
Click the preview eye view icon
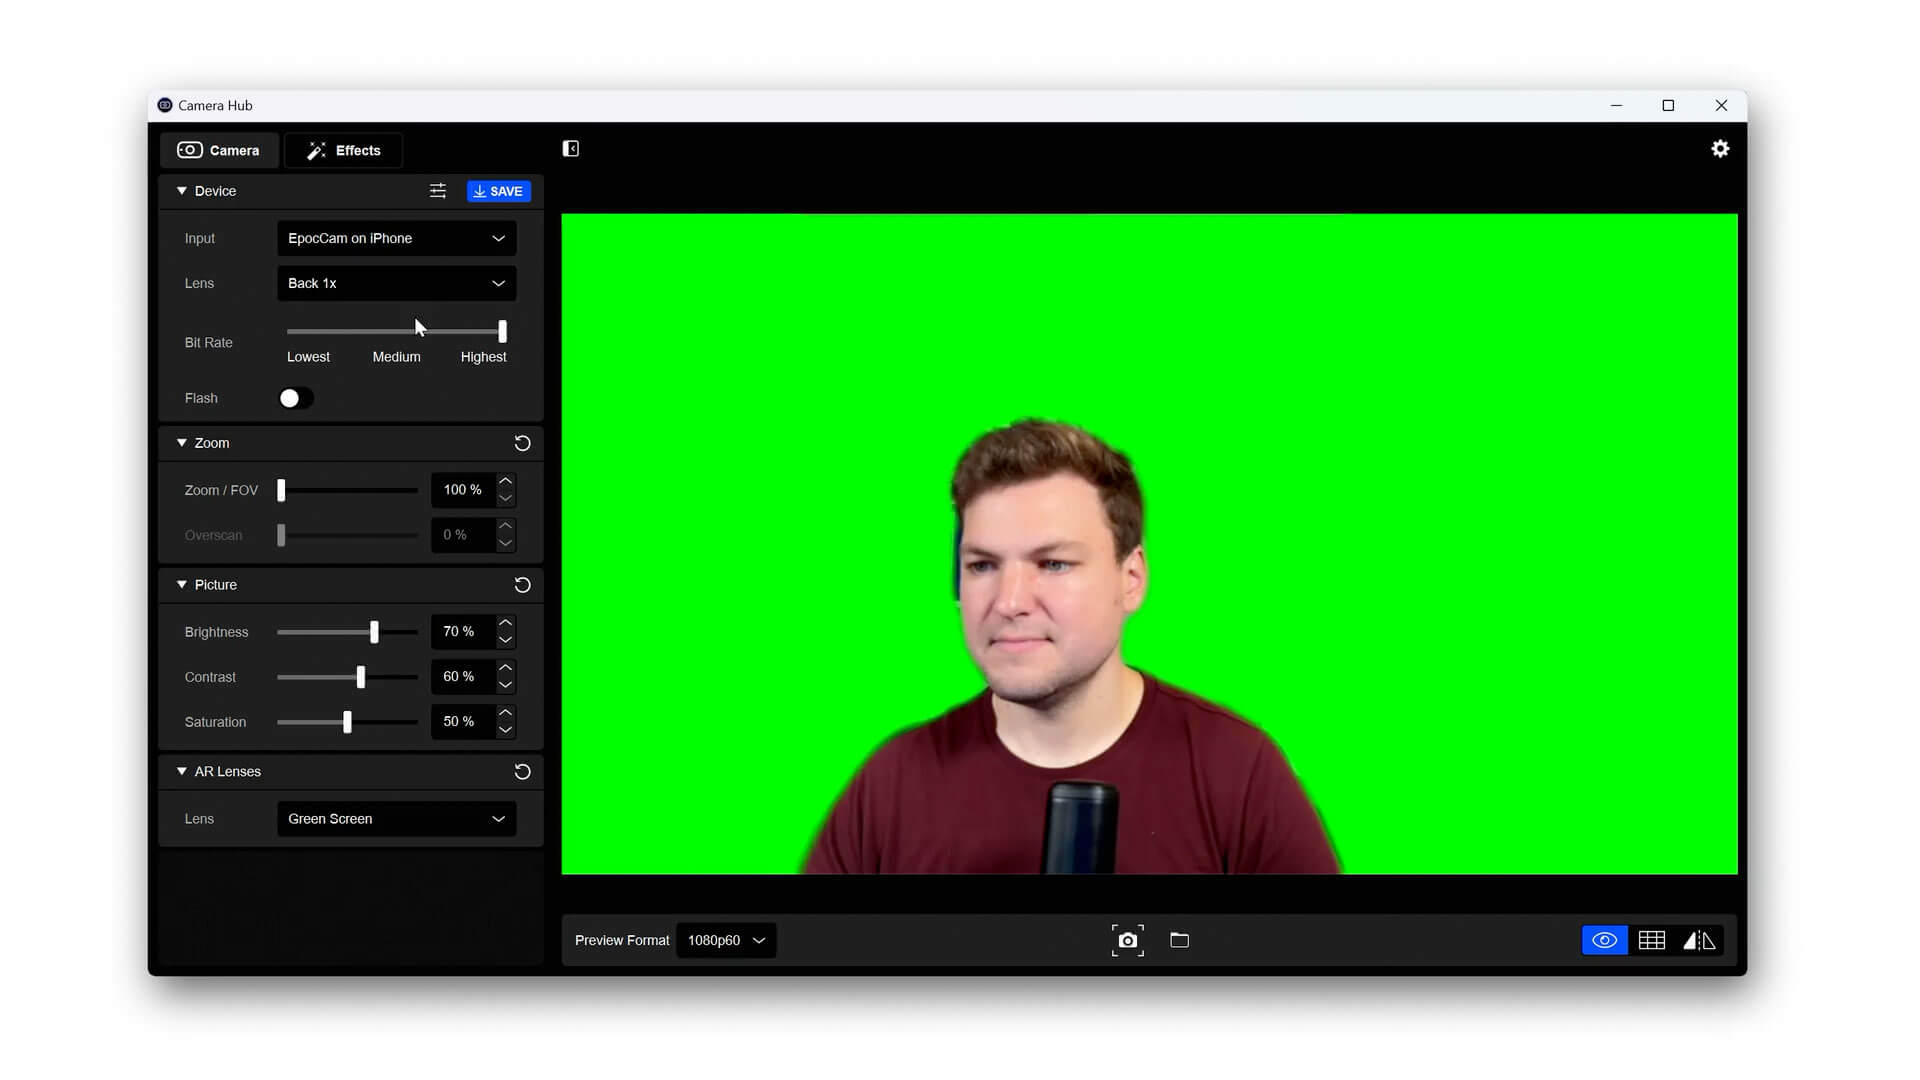coord(1604,940)
